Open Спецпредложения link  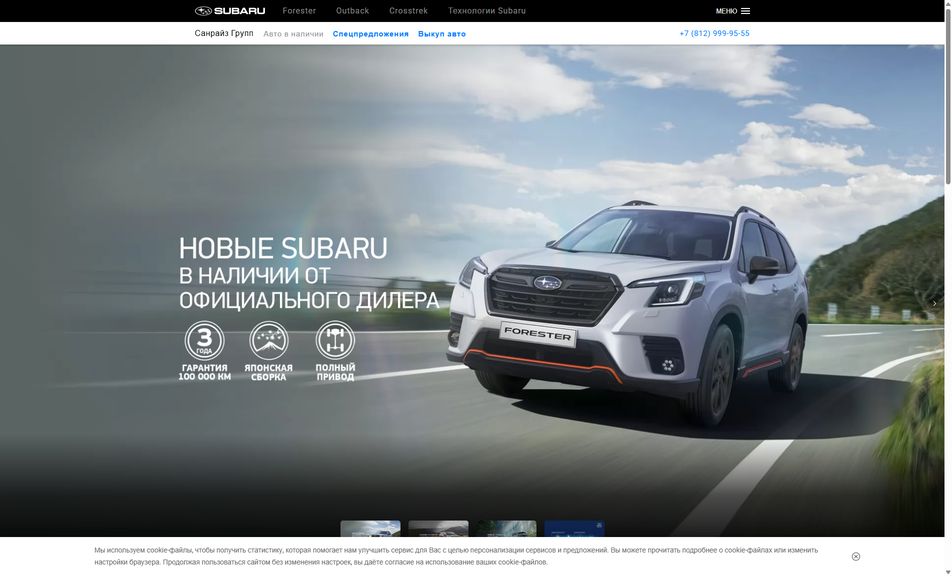pyautogui.click(x=370, y=34)
